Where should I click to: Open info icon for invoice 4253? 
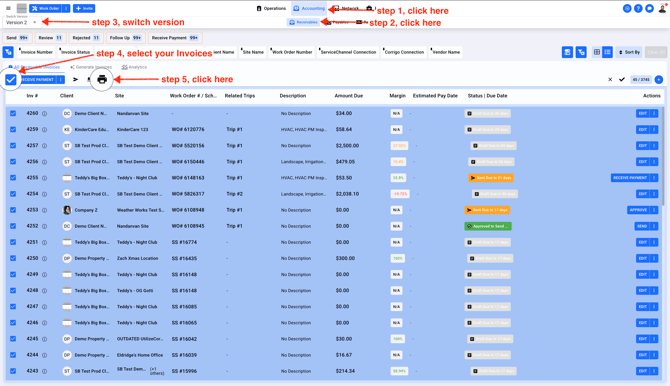(x=44, y=210)
